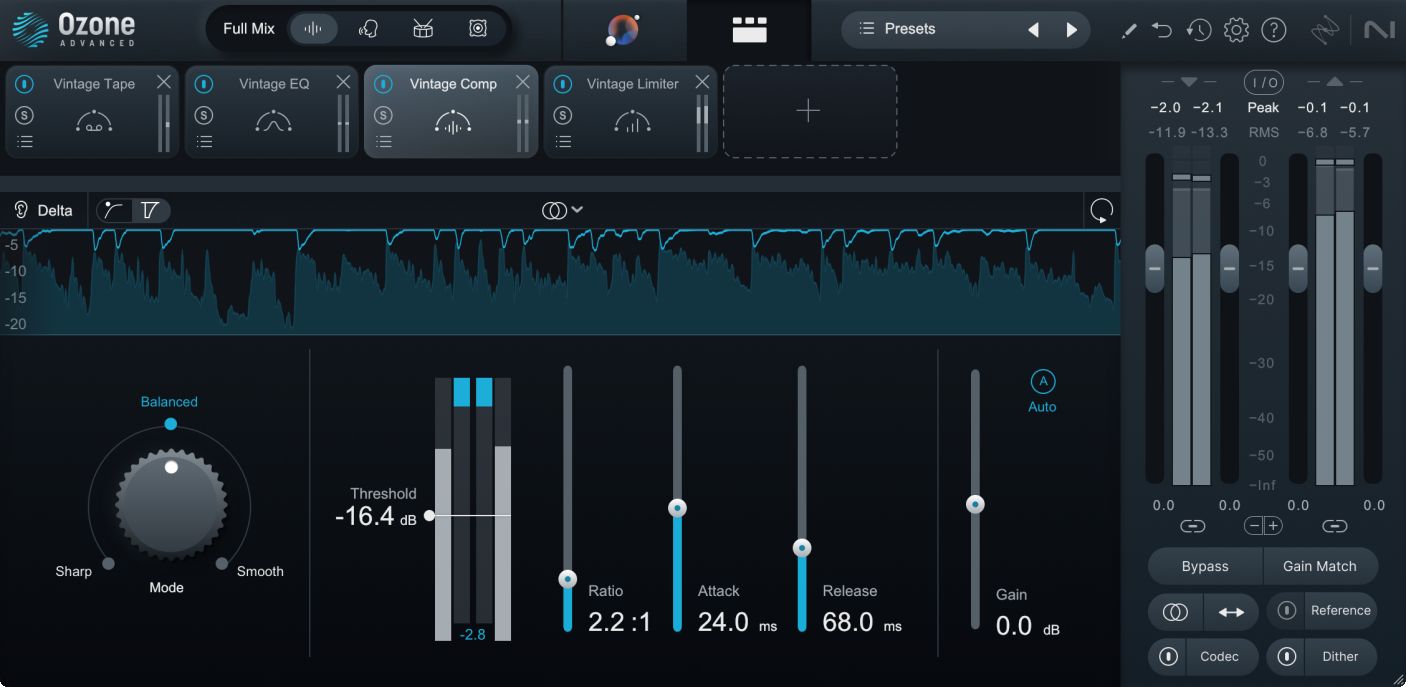Select the bass speaker target icon
Viewport: 1406px width, 687px height.
coord(478,28)
